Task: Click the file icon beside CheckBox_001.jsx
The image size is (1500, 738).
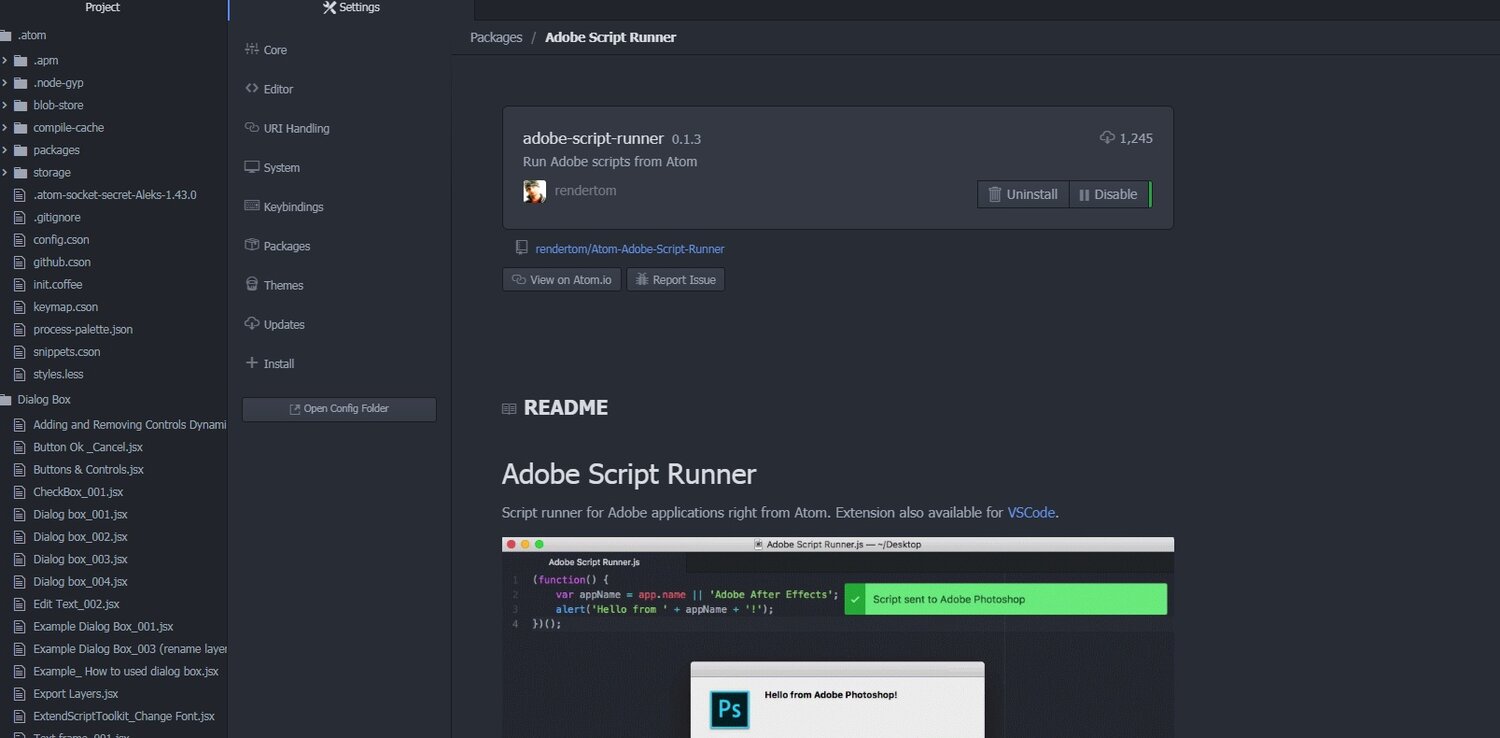Action: pos(19,492)
